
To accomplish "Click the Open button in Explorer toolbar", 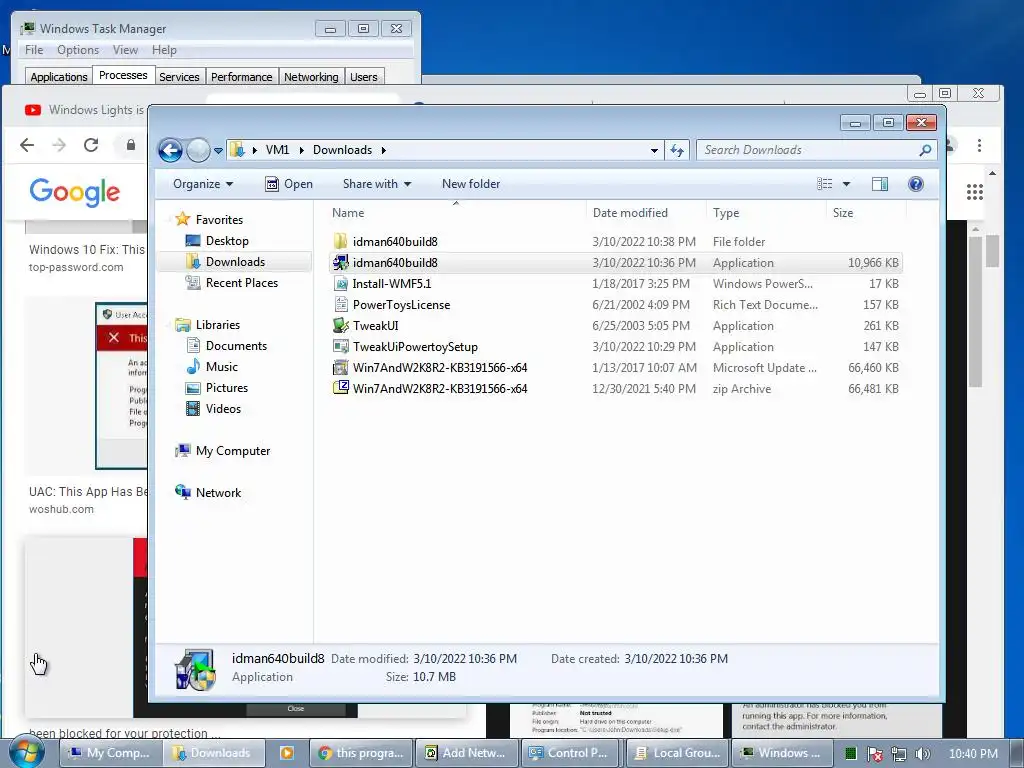I will (289, 184).
